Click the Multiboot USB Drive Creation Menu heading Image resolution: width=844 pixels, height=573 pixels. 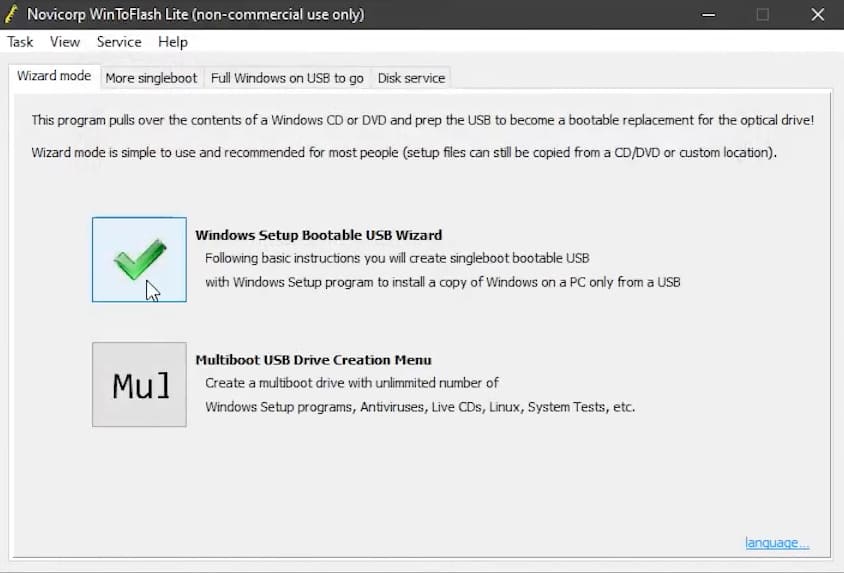pos(313,360)
